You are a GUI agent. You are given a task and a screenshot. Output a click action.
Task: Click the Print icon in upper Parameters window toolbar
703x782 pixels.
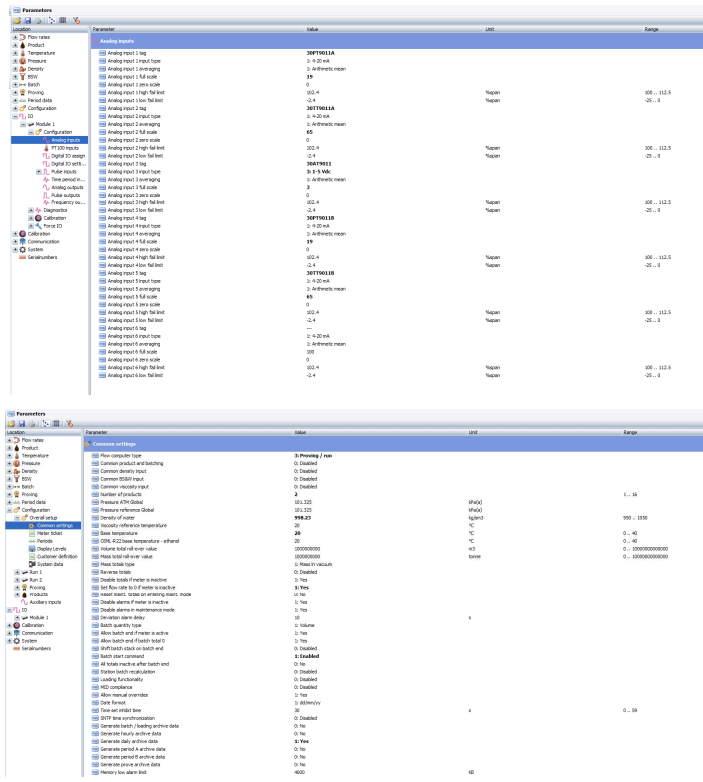38,20
